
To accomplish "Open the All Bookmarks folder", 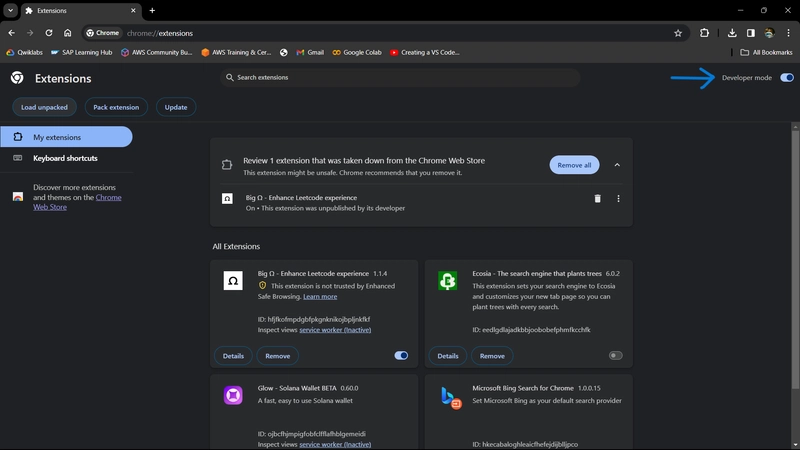I will [x=766, y=52].
